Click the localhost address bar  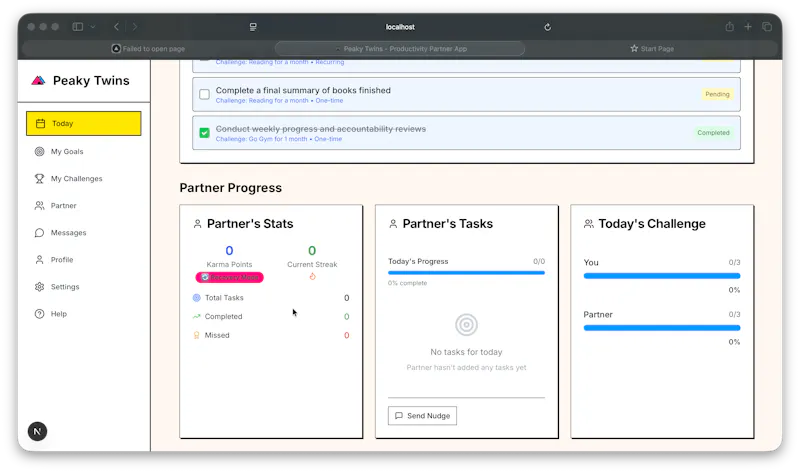pos(400,27)
